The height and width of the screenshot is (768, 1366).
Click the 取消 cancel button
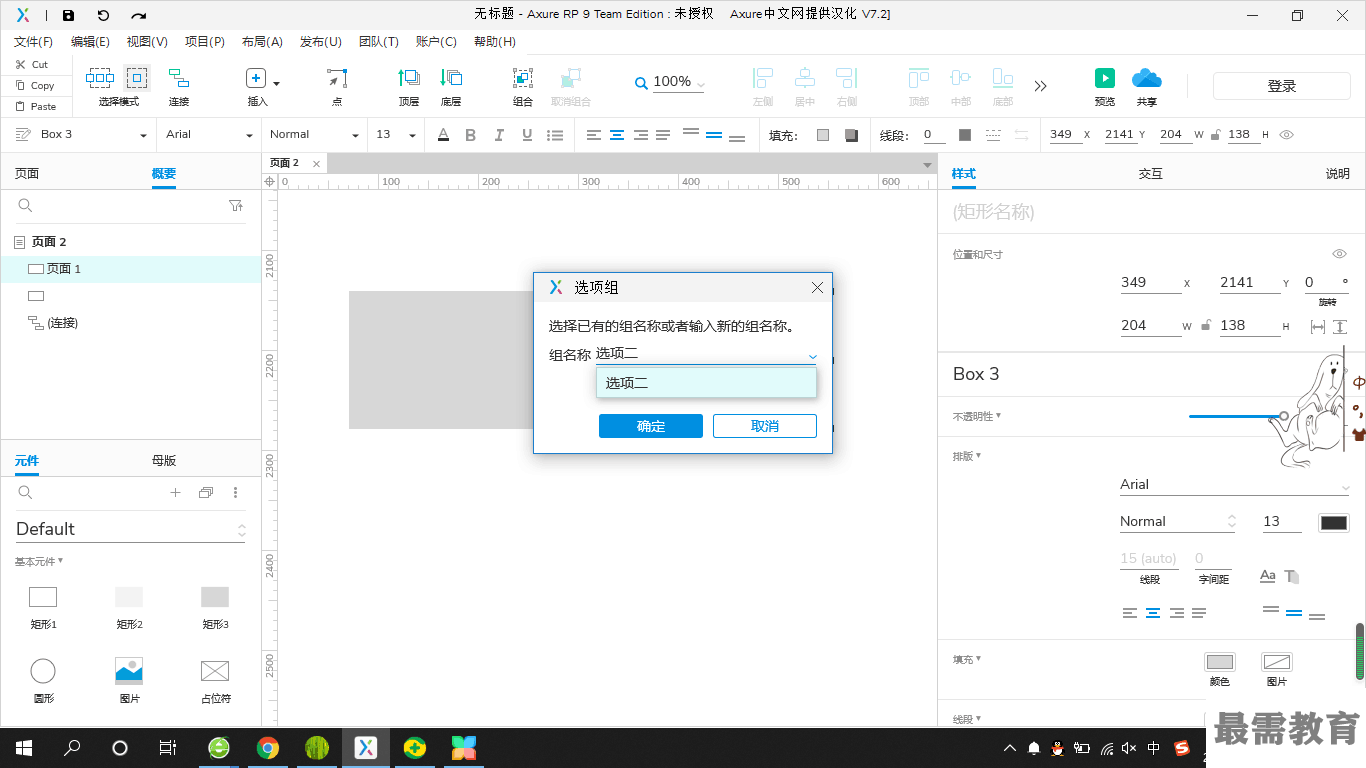765,426
